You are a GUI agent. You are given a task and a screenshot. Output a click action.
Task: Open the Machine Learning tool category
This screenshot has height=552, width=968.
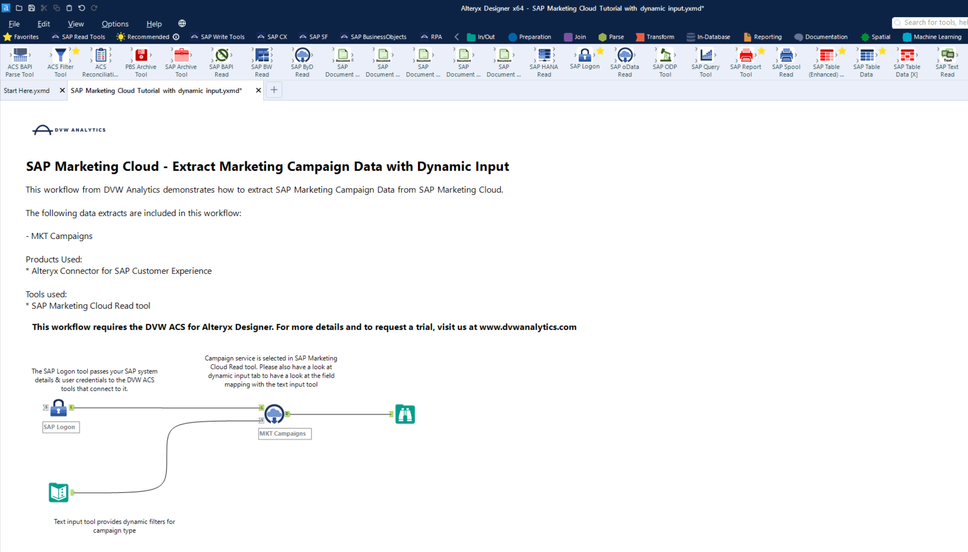pyautogui.click(x=932, y=37)
